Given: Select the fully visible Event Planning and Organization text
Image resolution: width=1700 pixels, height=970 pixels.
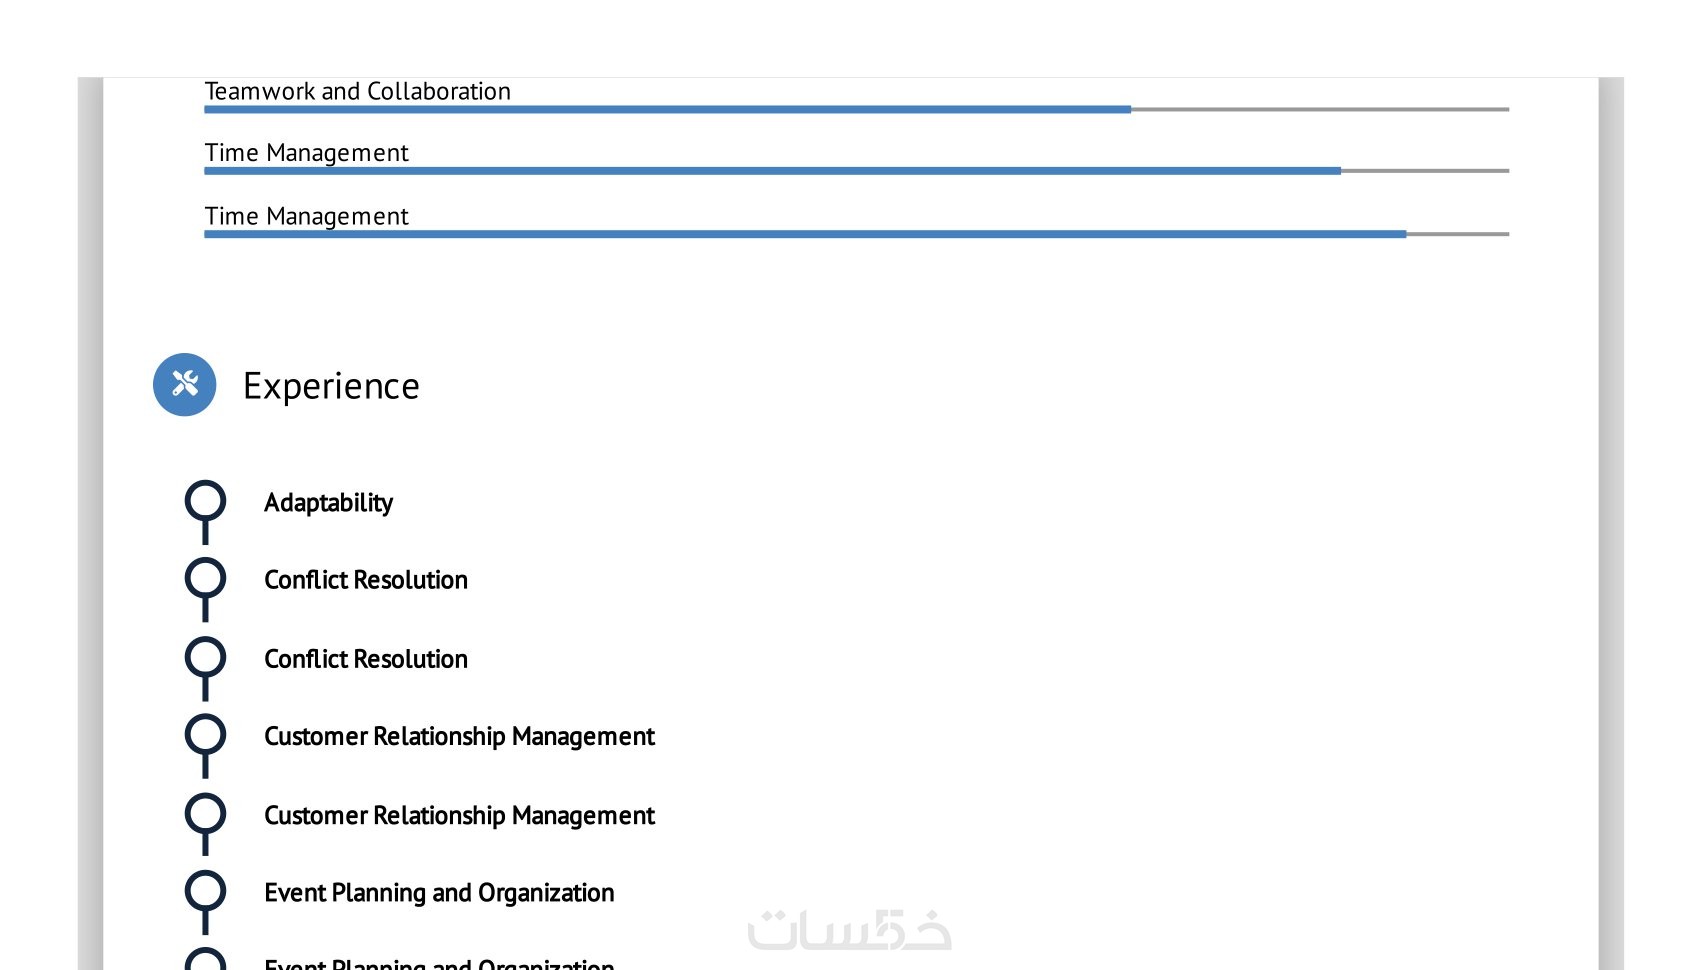Looking at the screenshot, I should [x=439, y=892].
